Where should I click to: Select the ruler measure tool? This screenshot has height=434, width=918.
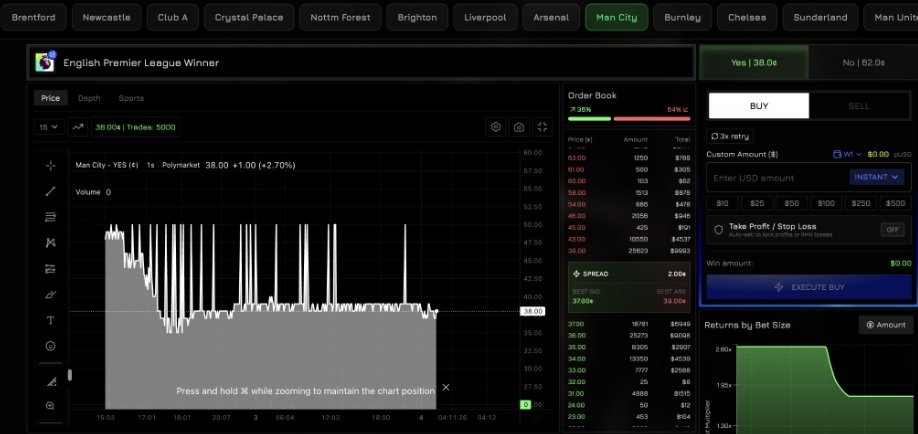[x=50, y=382]
